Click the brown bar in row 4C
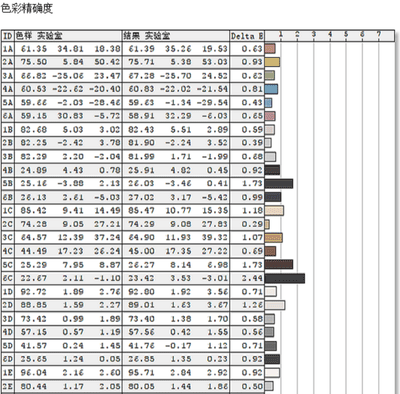The height and width of the screenshot is (394, 400). tap(270, 251)
